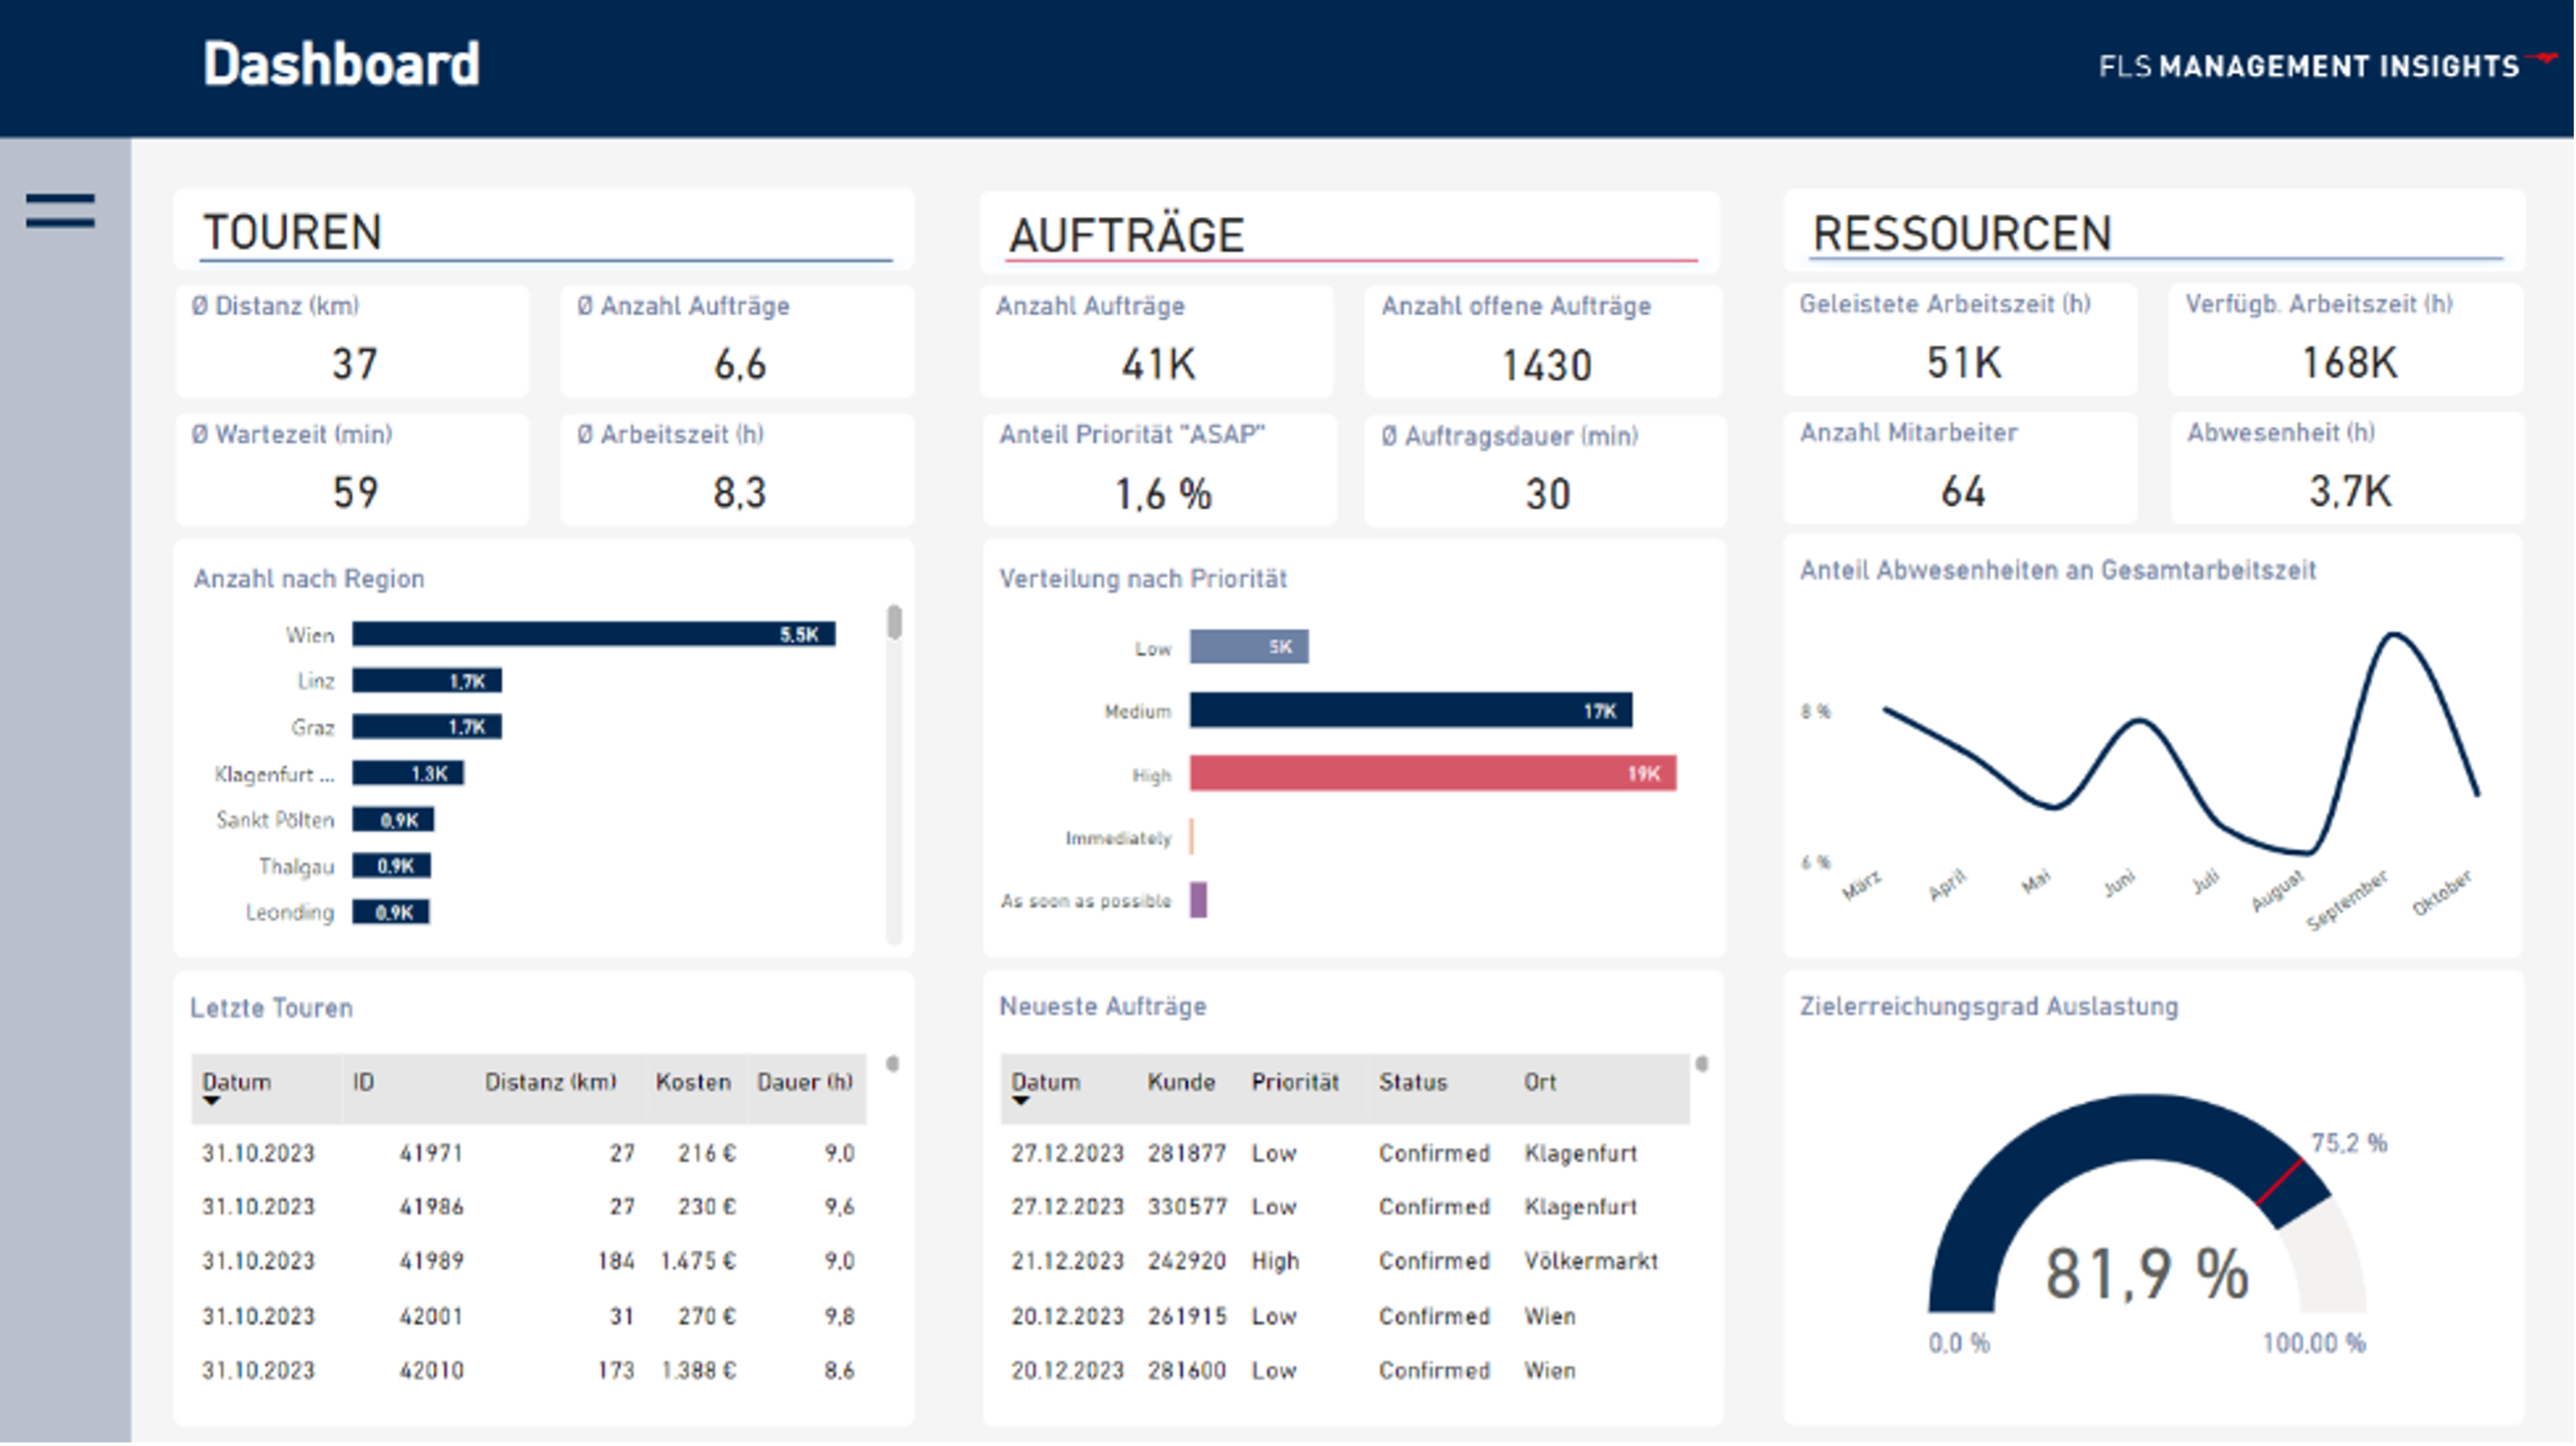The image size is (2576, 1446).
Task: Click Anzahl Mitarbeiter value 64
Action: point(1963,492)
